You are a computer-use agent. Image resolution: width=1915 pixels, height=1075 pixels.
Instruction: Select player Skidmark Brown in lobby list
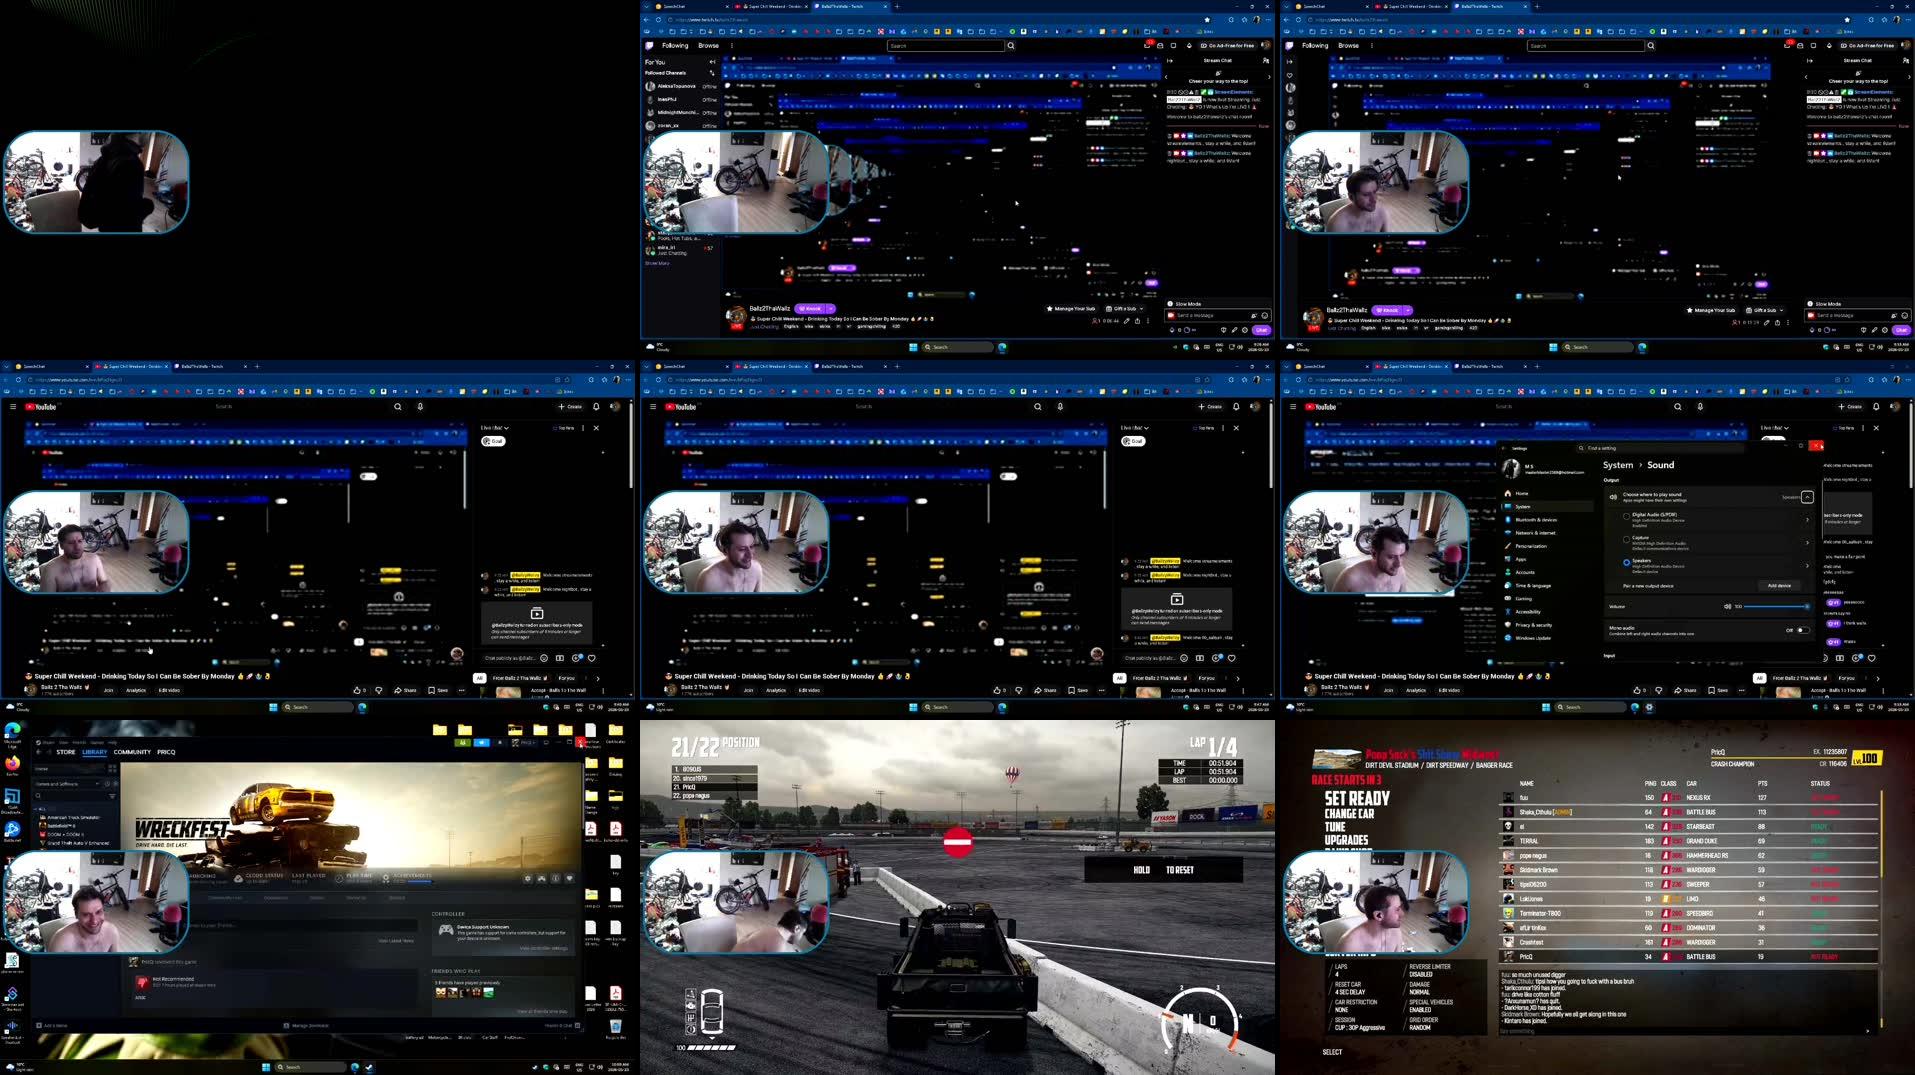pyautogui.click(x=1690, y=870)
